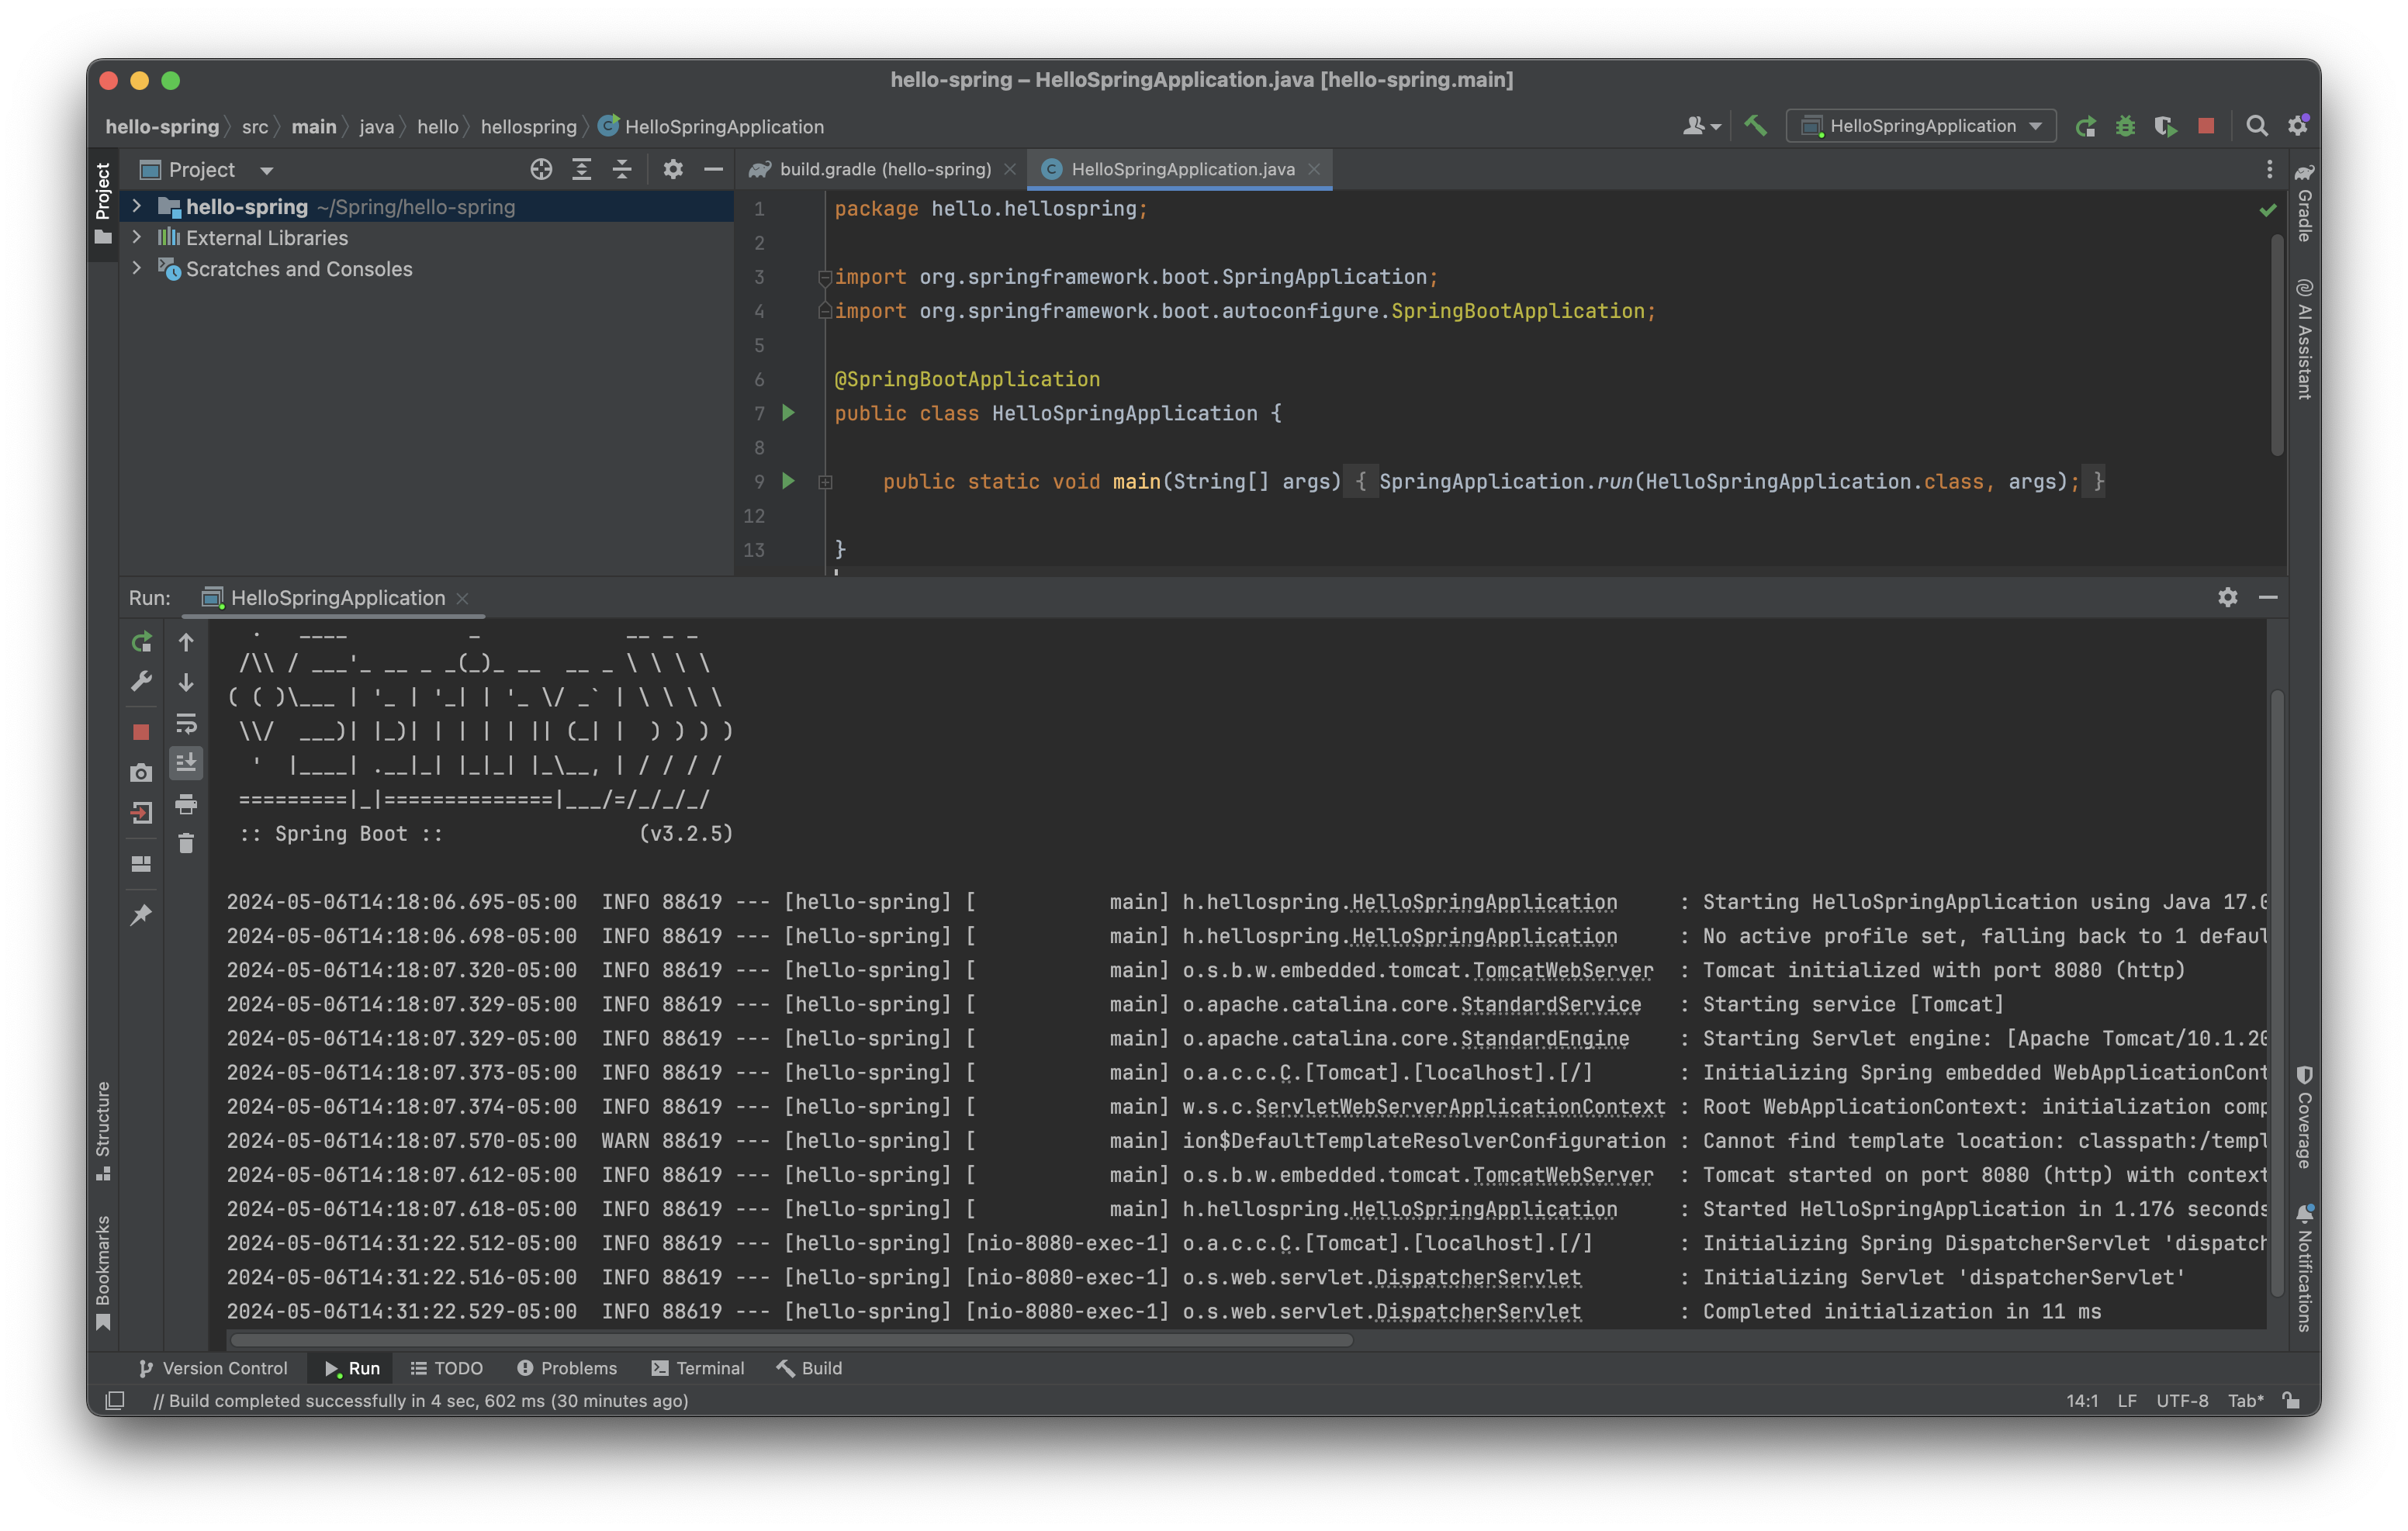Click run gutter arrow beside main method

point(788,481)
